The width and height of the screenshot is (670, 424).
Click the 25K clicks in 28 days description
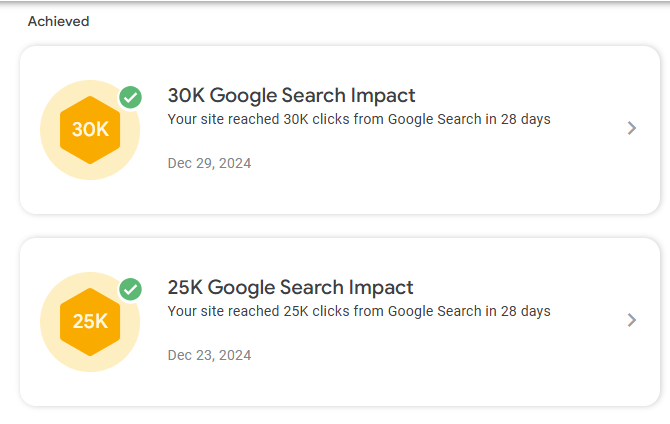pos(359,312)
